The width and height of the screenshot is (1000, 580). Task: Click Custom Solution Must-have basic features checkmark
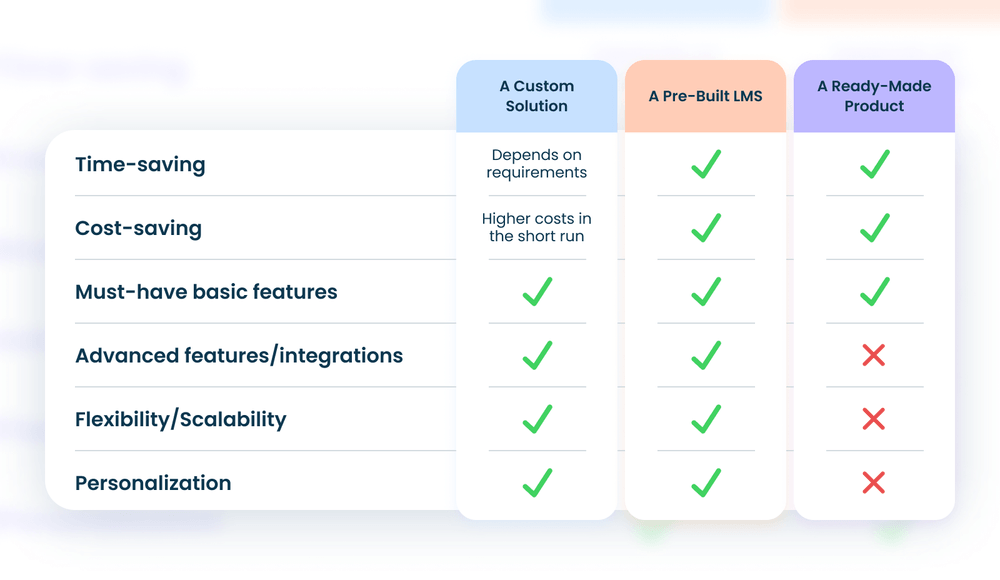(537, 292)
